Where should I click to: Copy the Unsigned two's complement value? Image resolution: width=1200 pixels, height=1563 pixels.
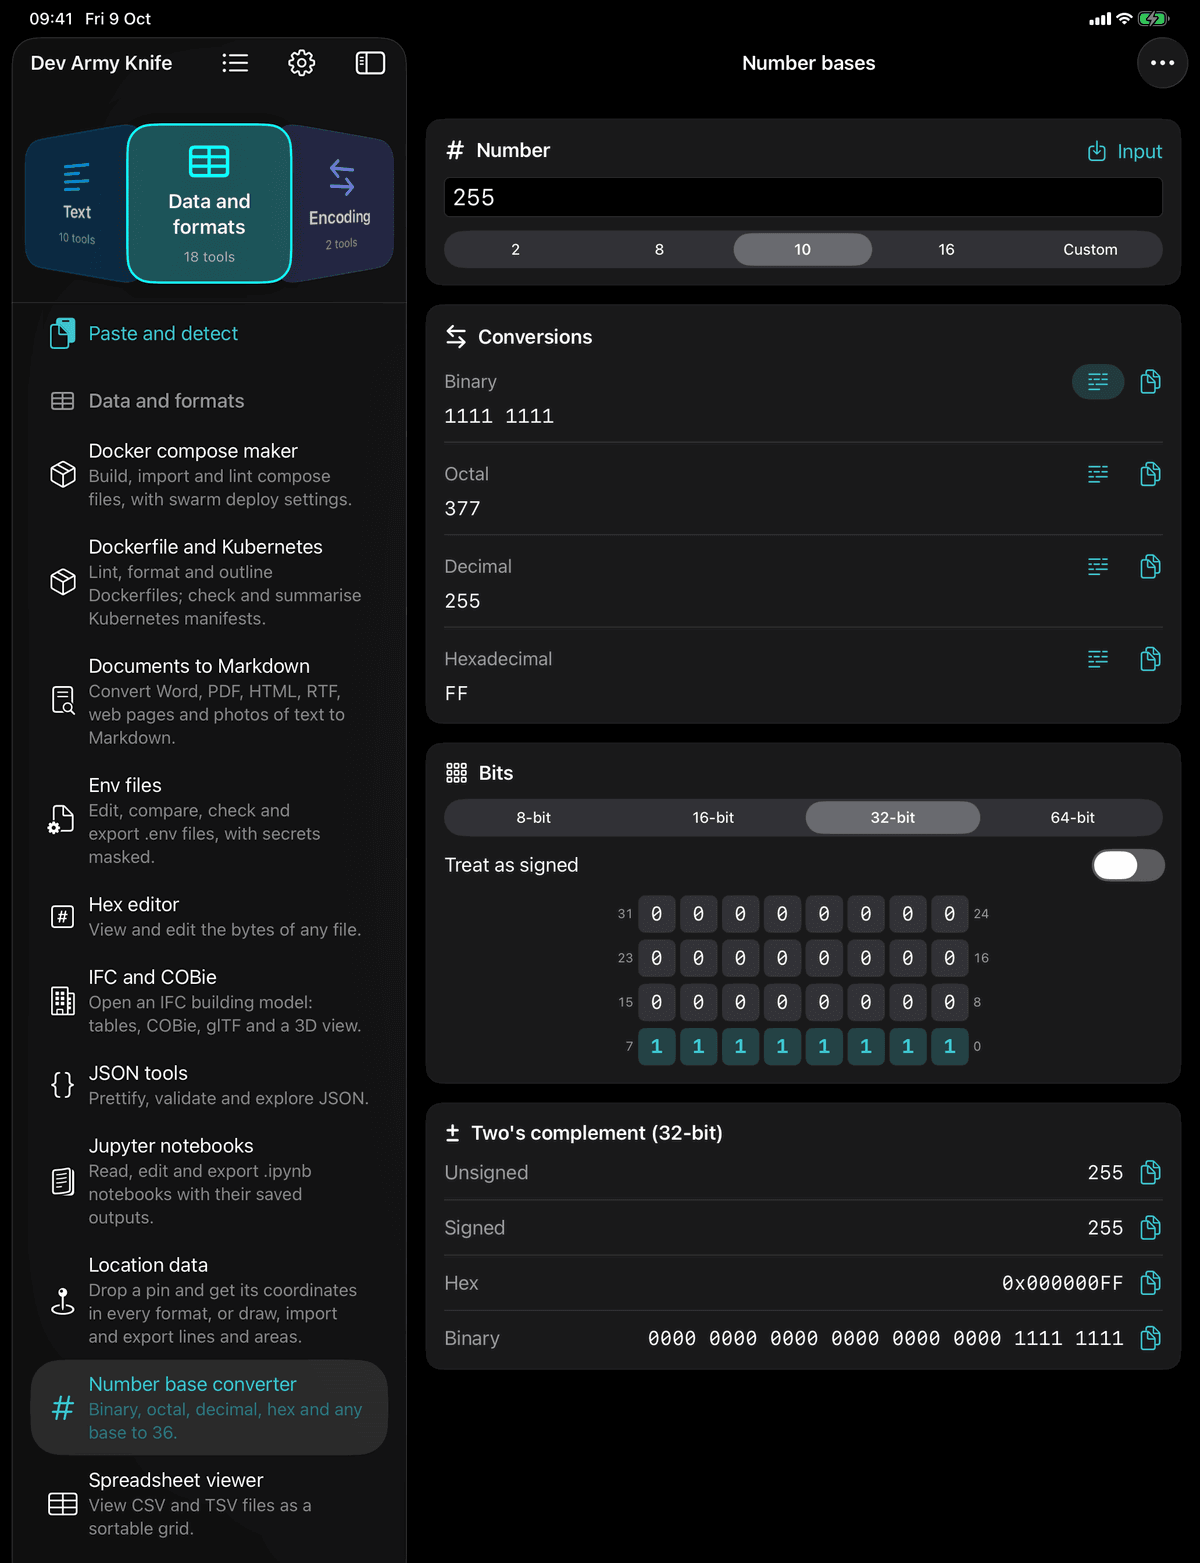(x=1150, y=1172)
